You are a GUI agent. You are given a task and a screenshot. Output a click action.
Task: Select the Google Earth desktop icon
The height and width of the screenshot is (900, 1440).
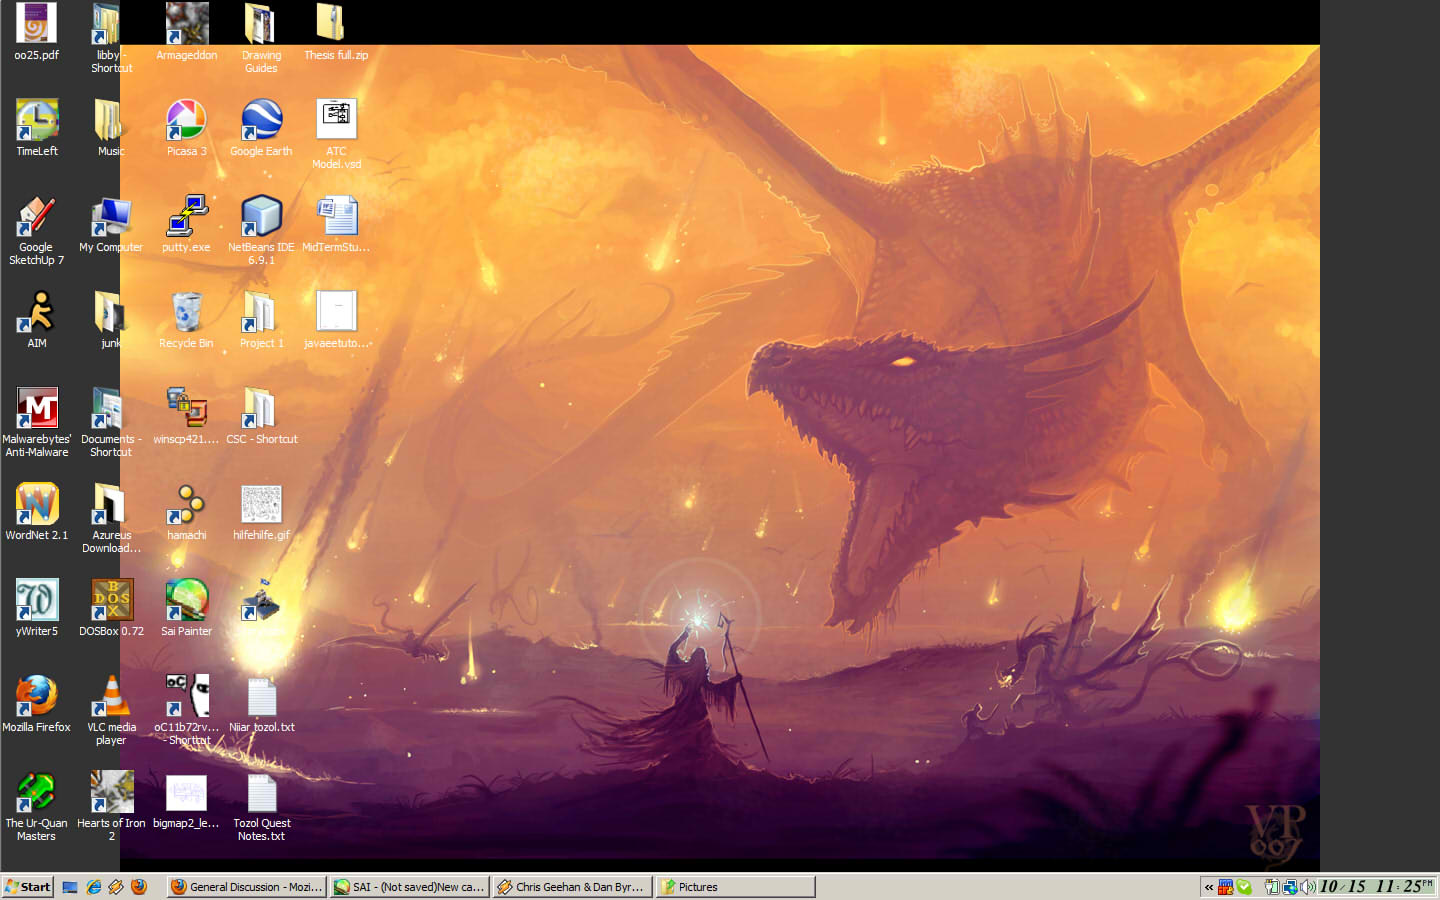click(x=261, y=121)
